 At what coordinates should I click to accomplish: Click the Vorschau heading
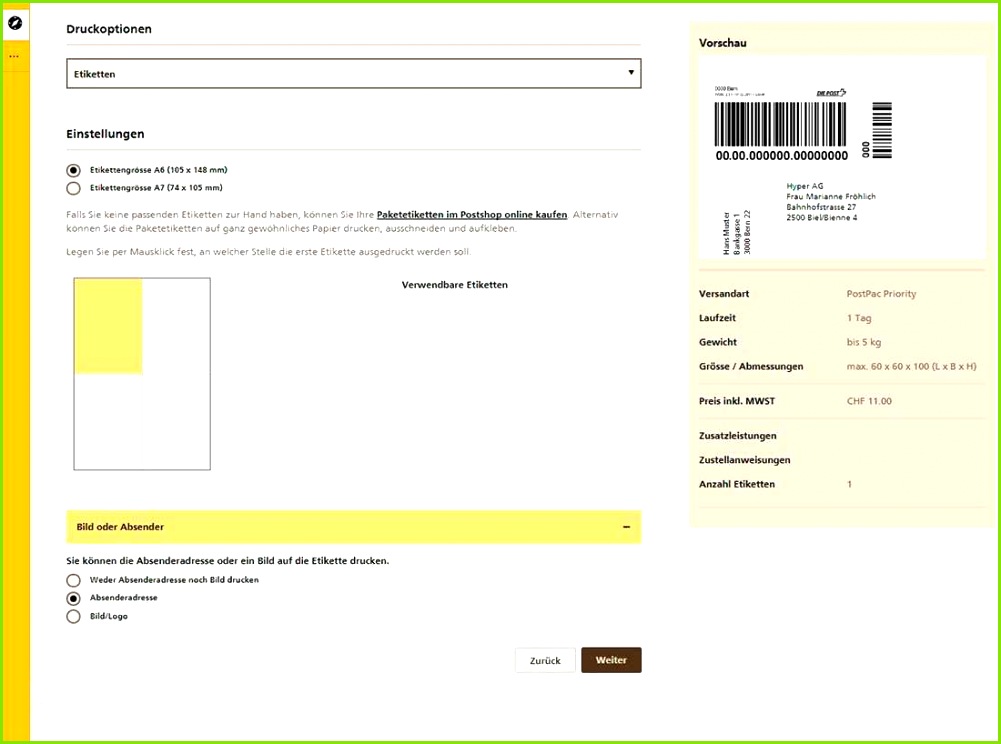coord(723,43)
